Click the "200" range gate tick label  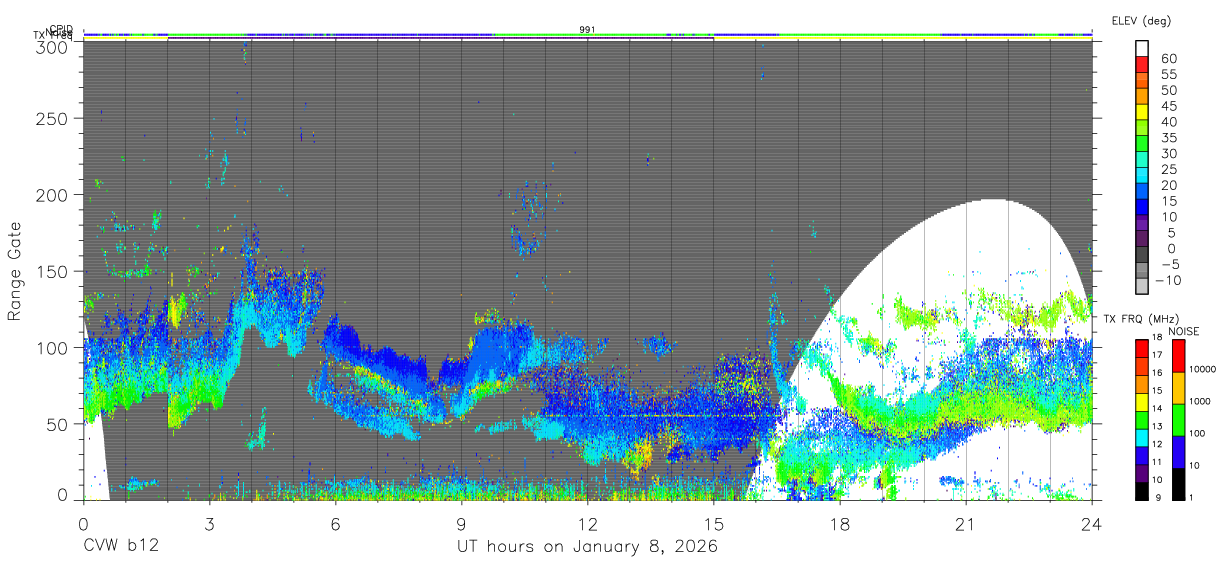coord(53,195)
